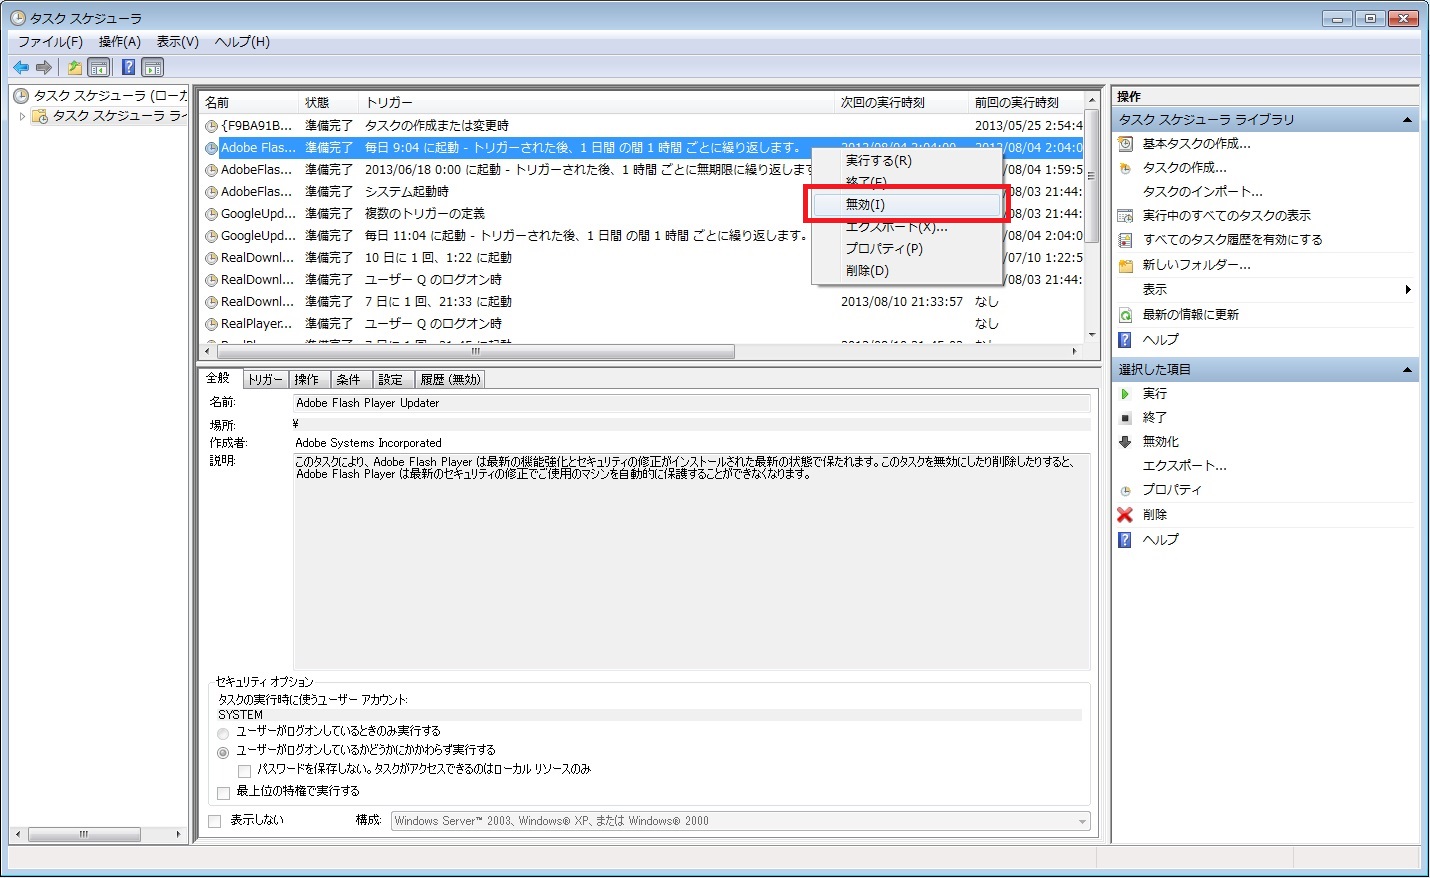Toggle the console tree pane toolbar icon
Viewport: 1430px width, 878px height.
point(99,67)
